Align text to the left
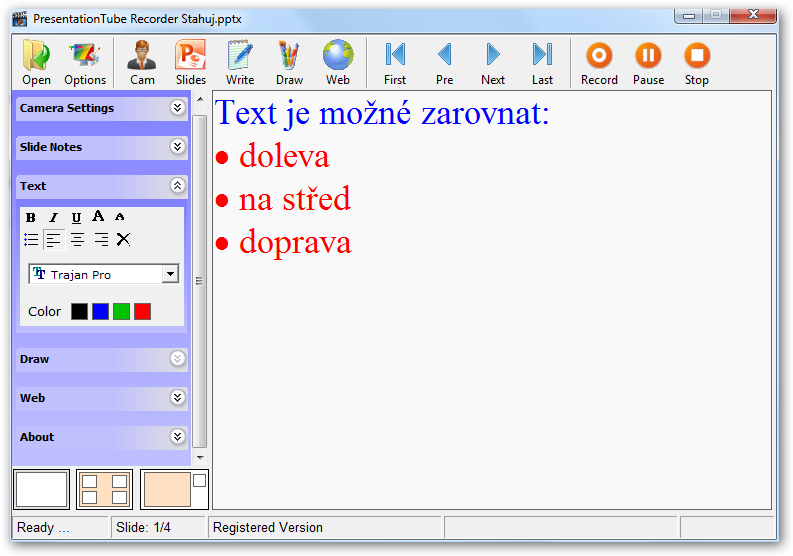This screenshot has height=556, width=793. pyautogui.click(x=54, y=239)
